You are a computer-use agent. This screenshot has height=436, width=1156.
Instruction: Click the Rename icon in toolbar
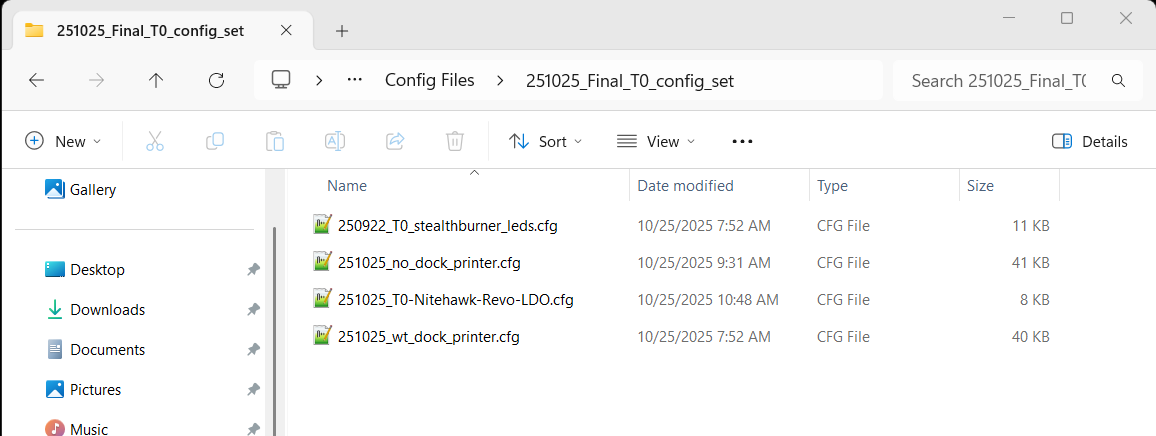pyautogui.click(x=335, y=141)
